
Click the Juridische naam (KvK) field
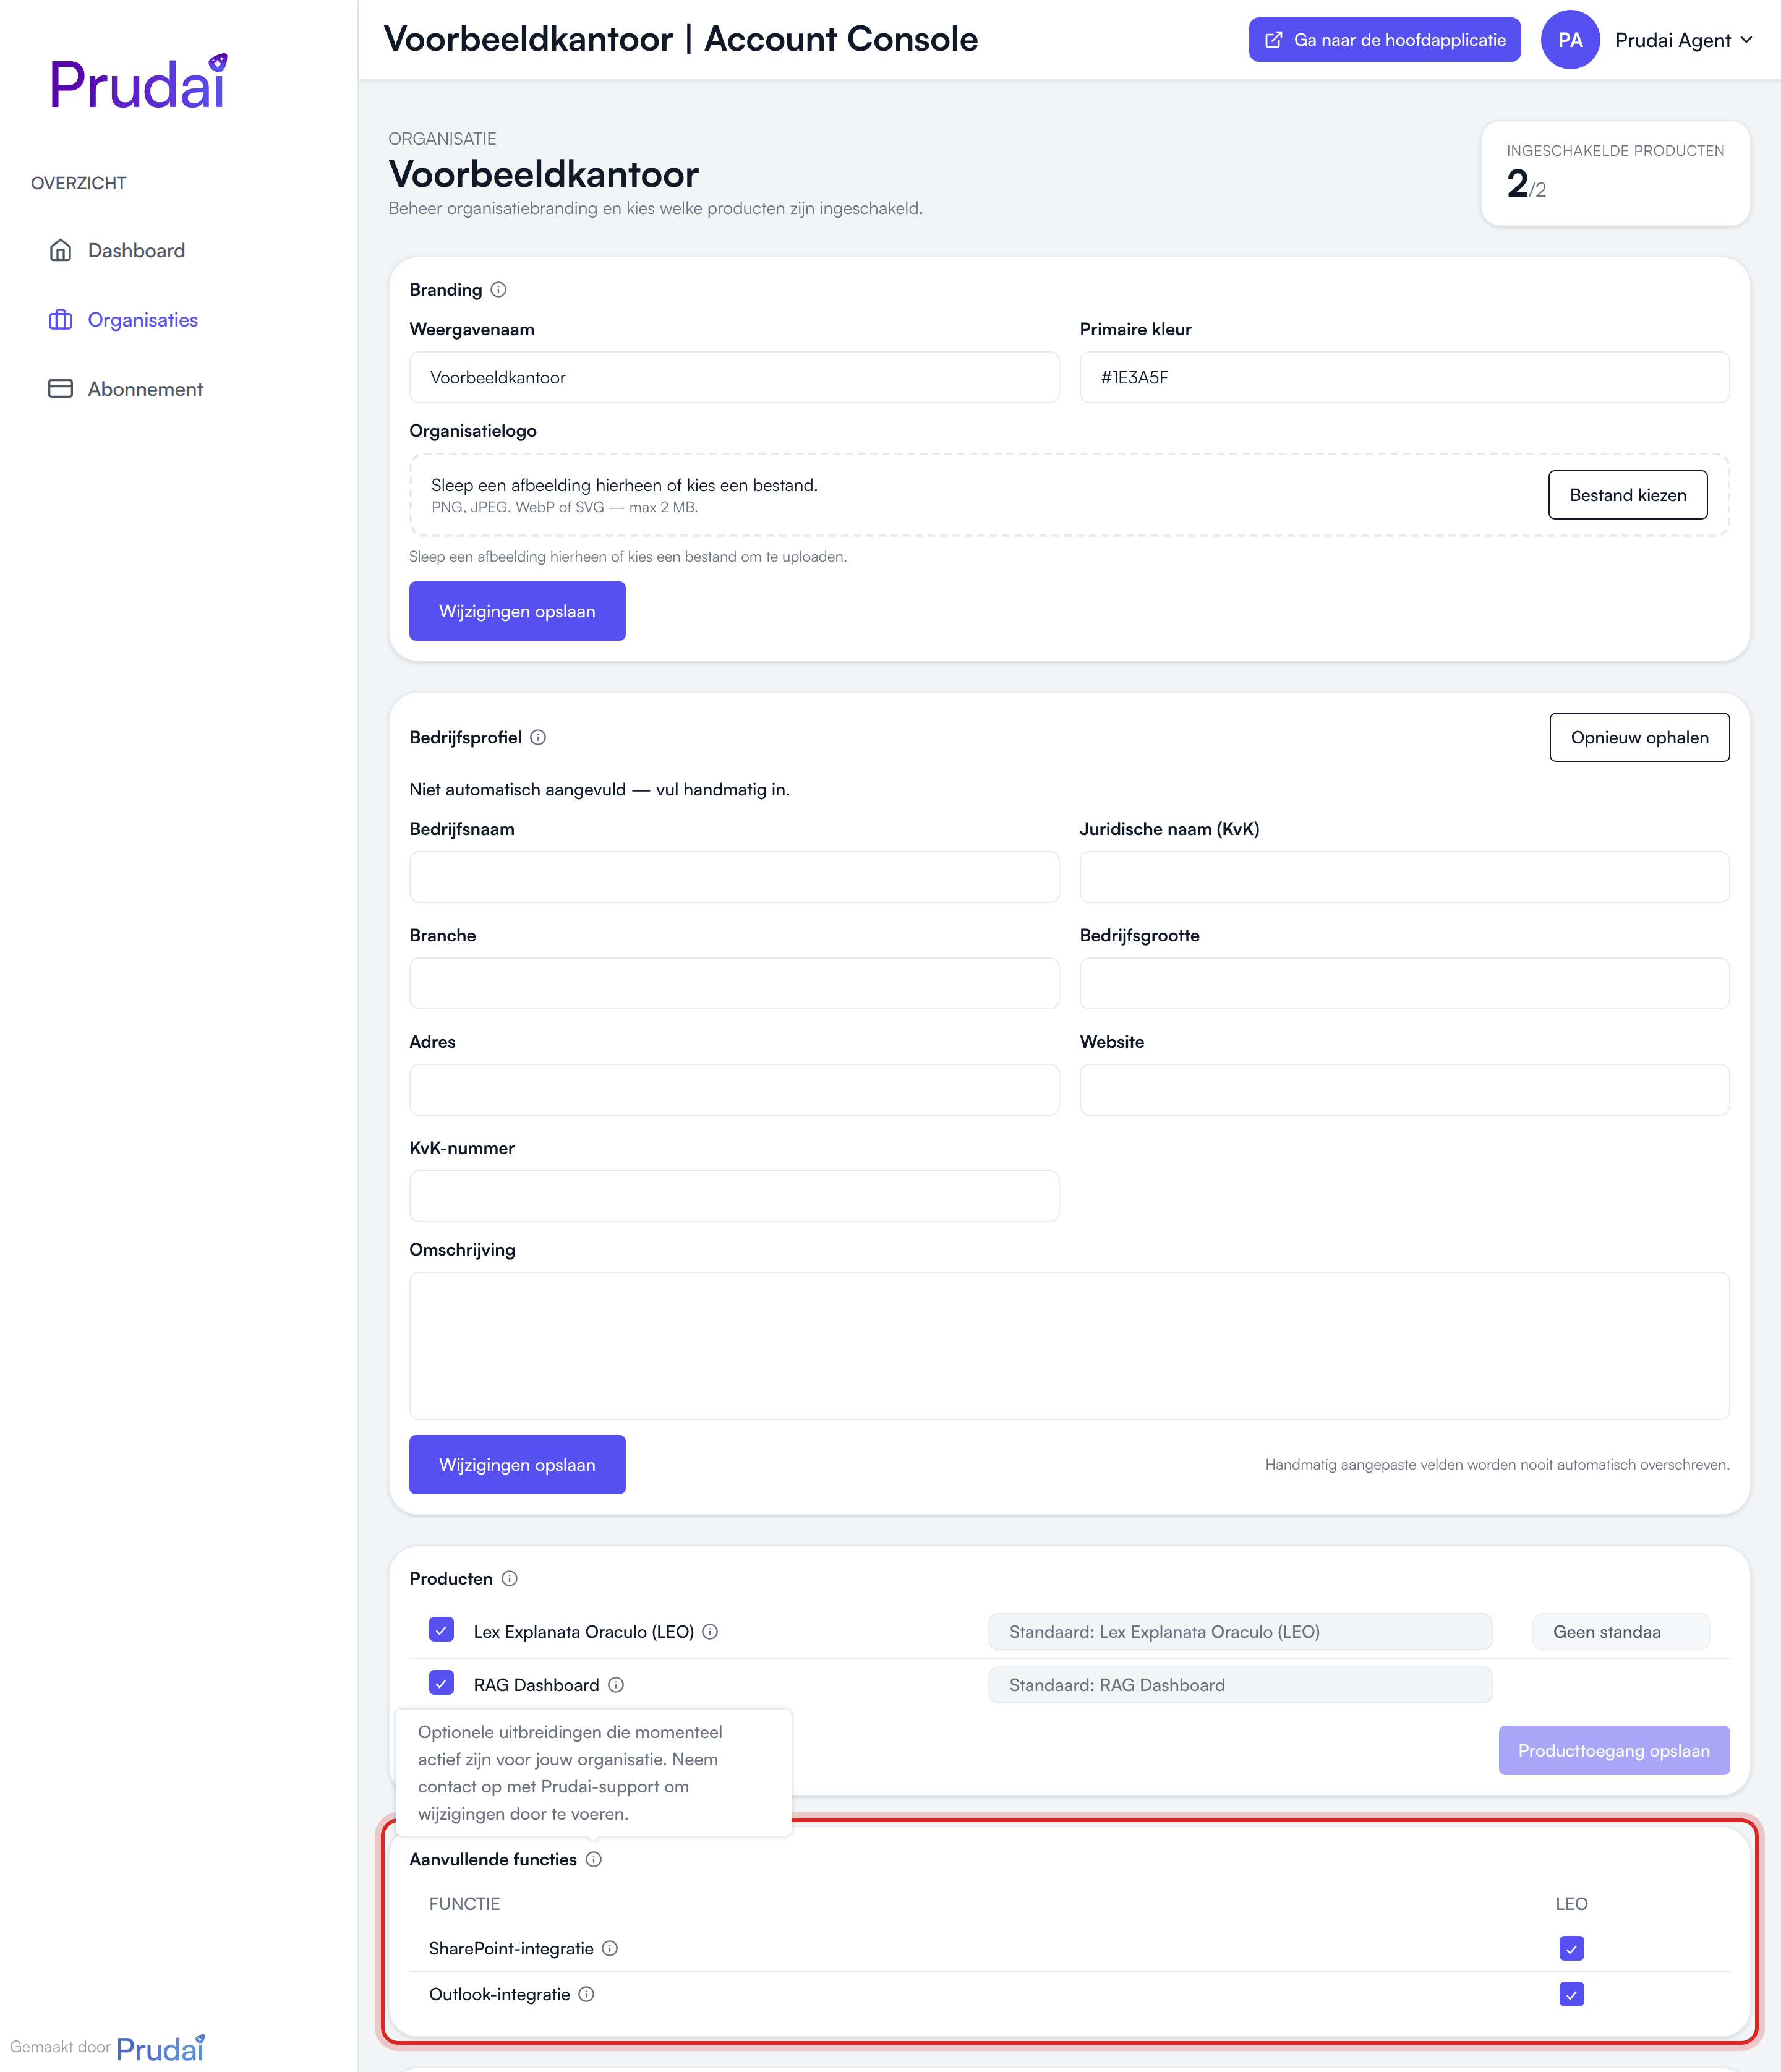coord(1404,877)
